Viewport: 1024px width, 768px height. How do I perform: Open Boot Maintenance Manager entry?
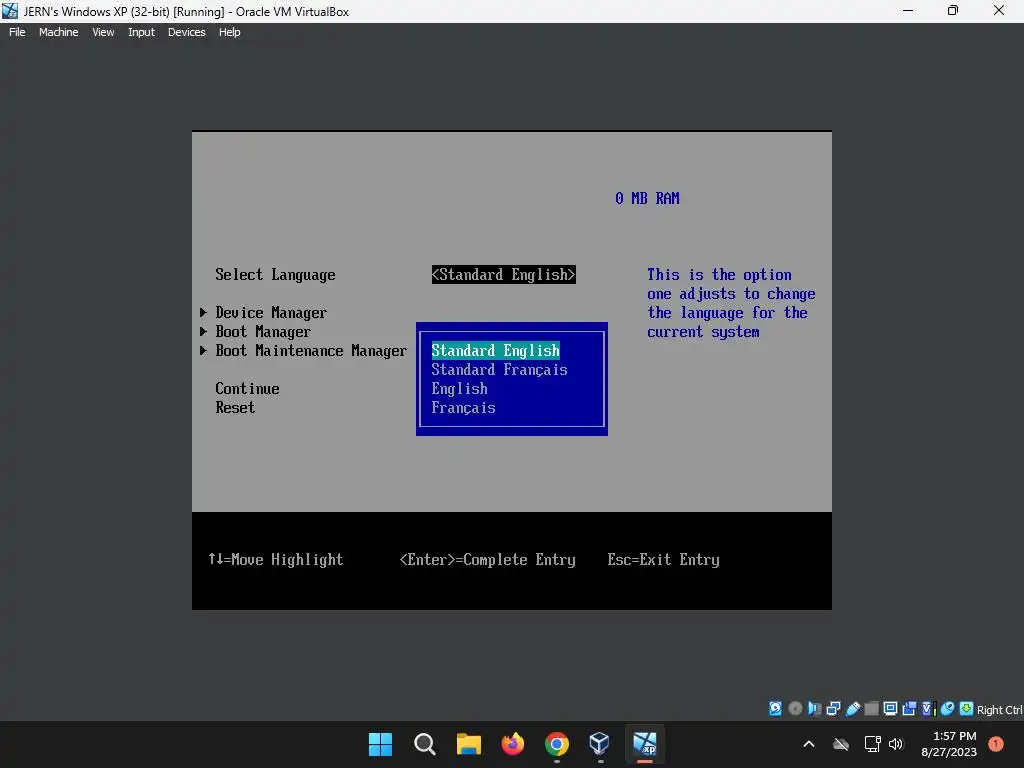311,351
